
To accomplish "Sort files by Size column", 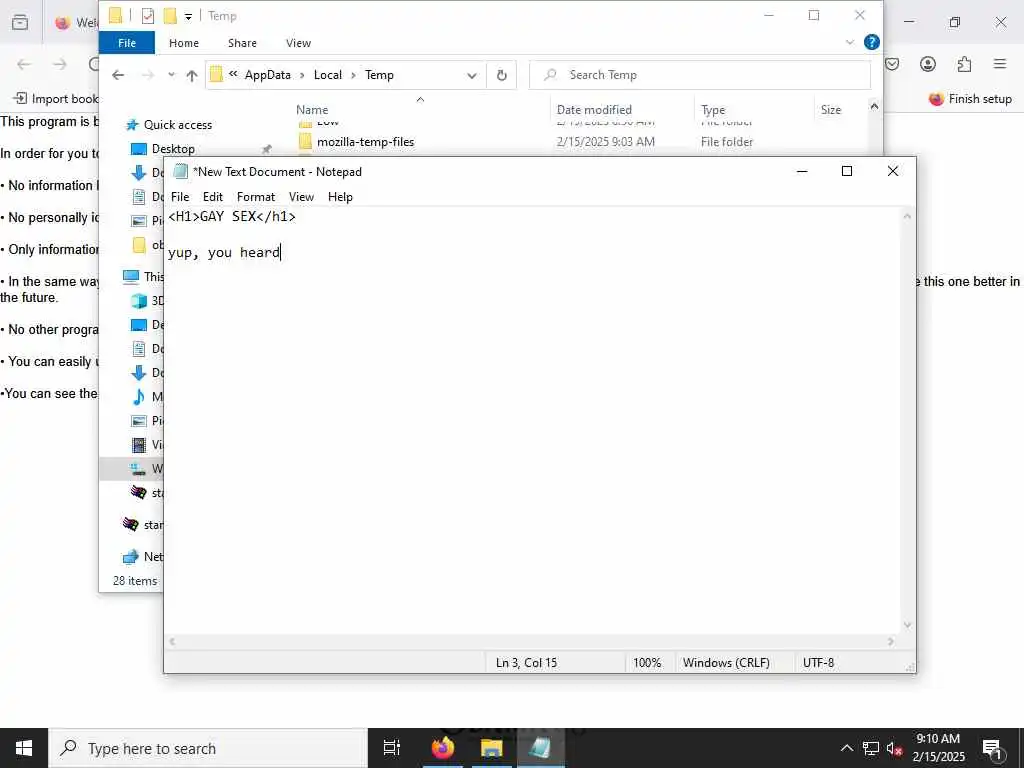I will point(831,110).
